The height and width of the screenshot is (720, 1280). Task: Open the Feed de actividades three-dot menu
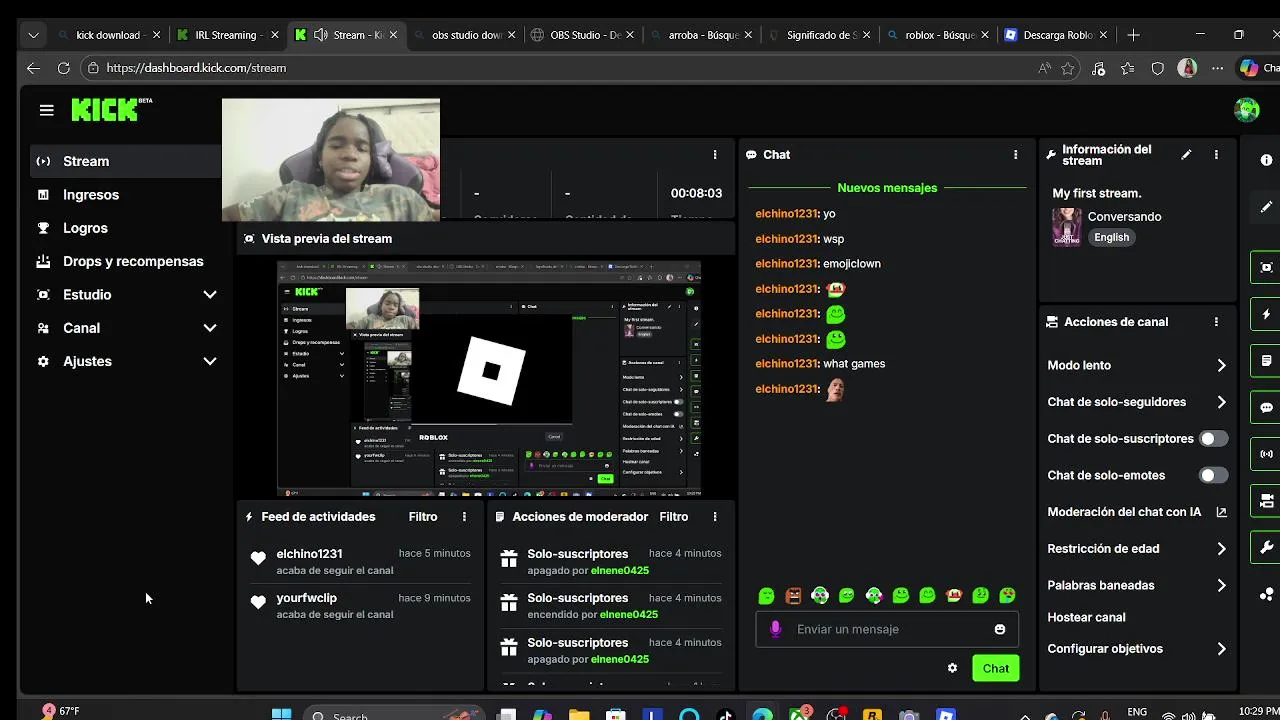coord(464,517)
